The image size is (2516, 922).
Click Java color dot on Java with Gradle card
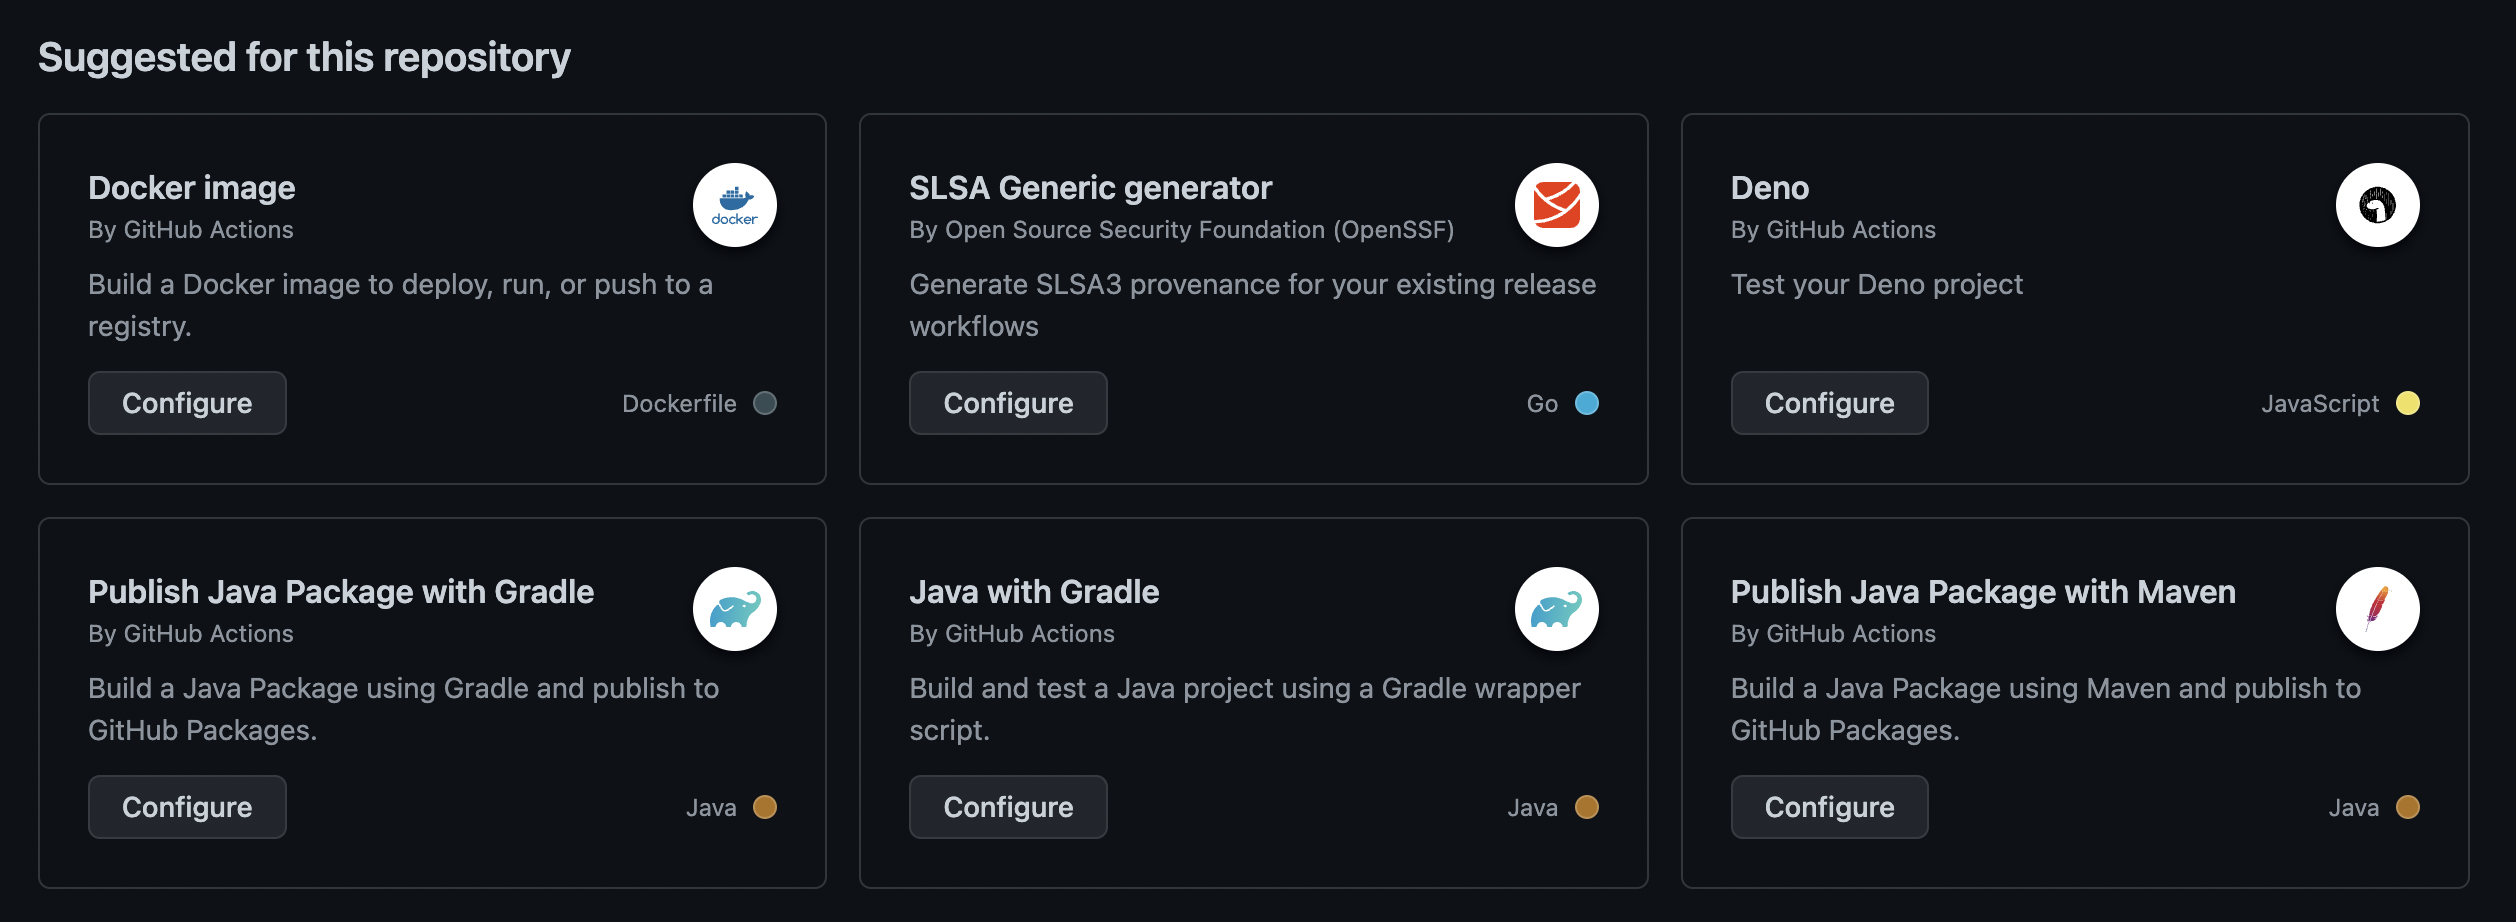tap(1586, 807)
